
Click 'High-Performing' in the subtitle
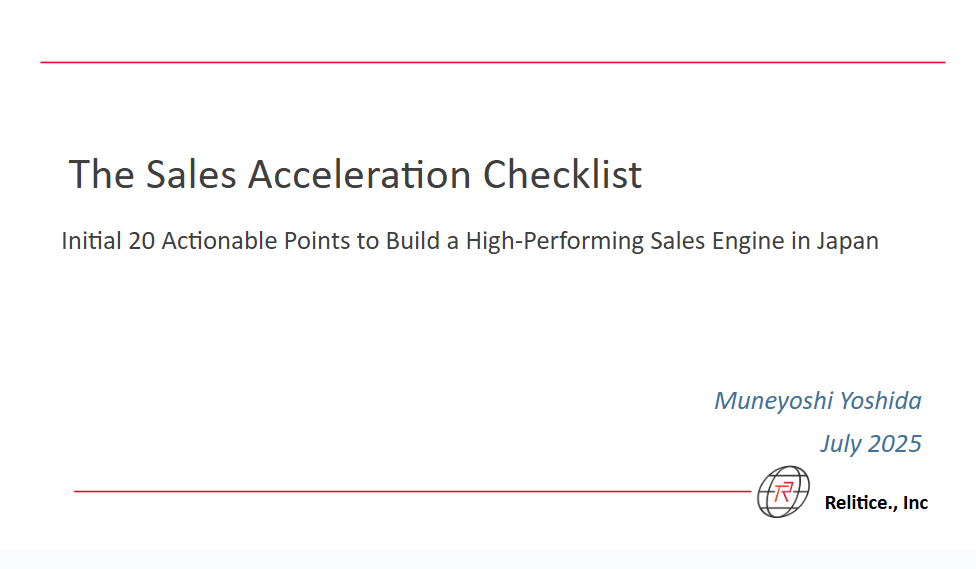(555, 241)
